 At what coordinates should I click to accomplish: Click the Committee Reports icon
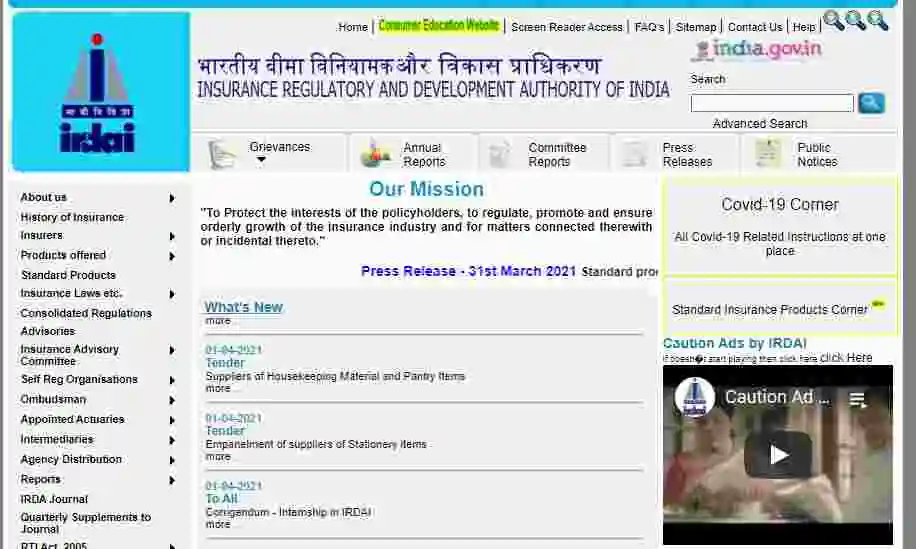tap(500, 154)
